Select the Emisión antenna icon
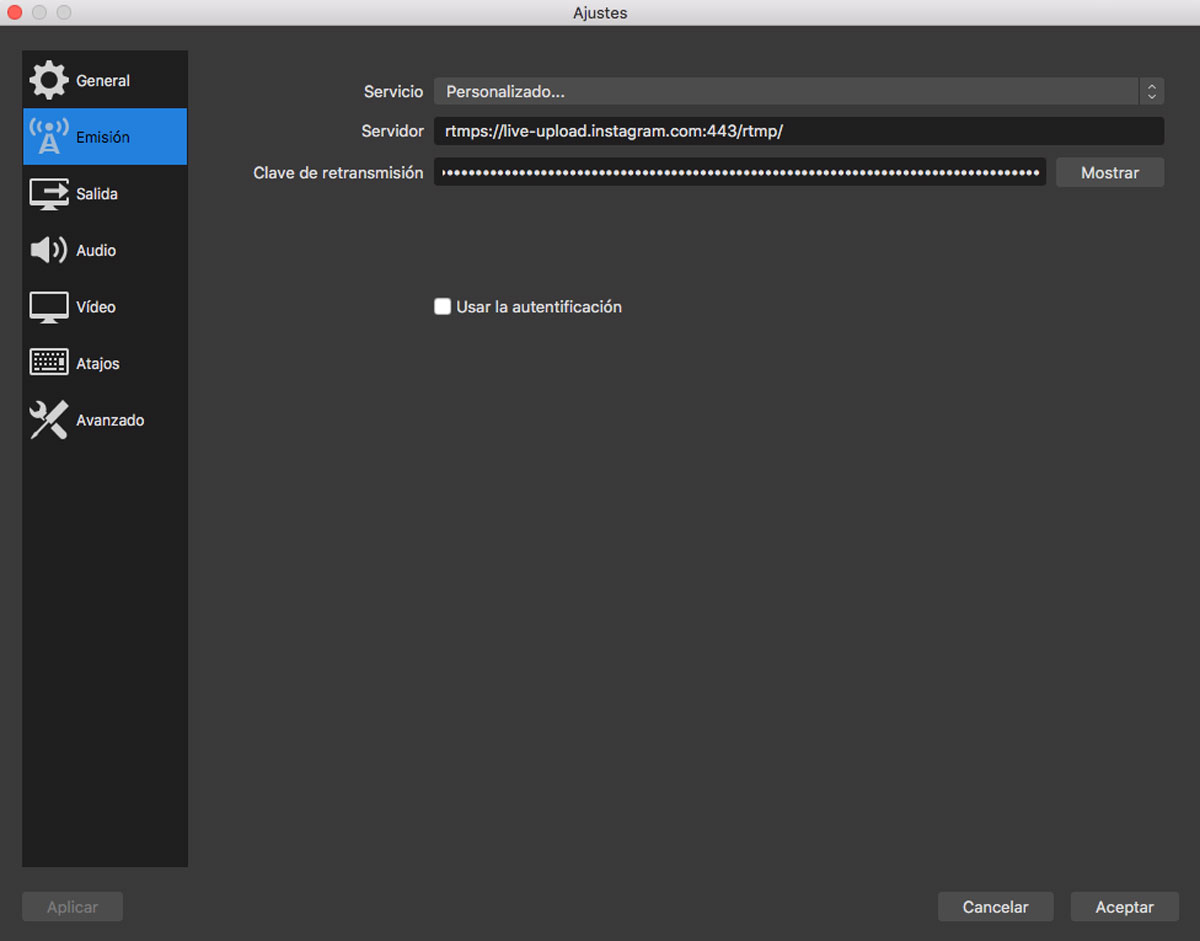This screenshot has width=1200, height=941. [x=49, y=137]
